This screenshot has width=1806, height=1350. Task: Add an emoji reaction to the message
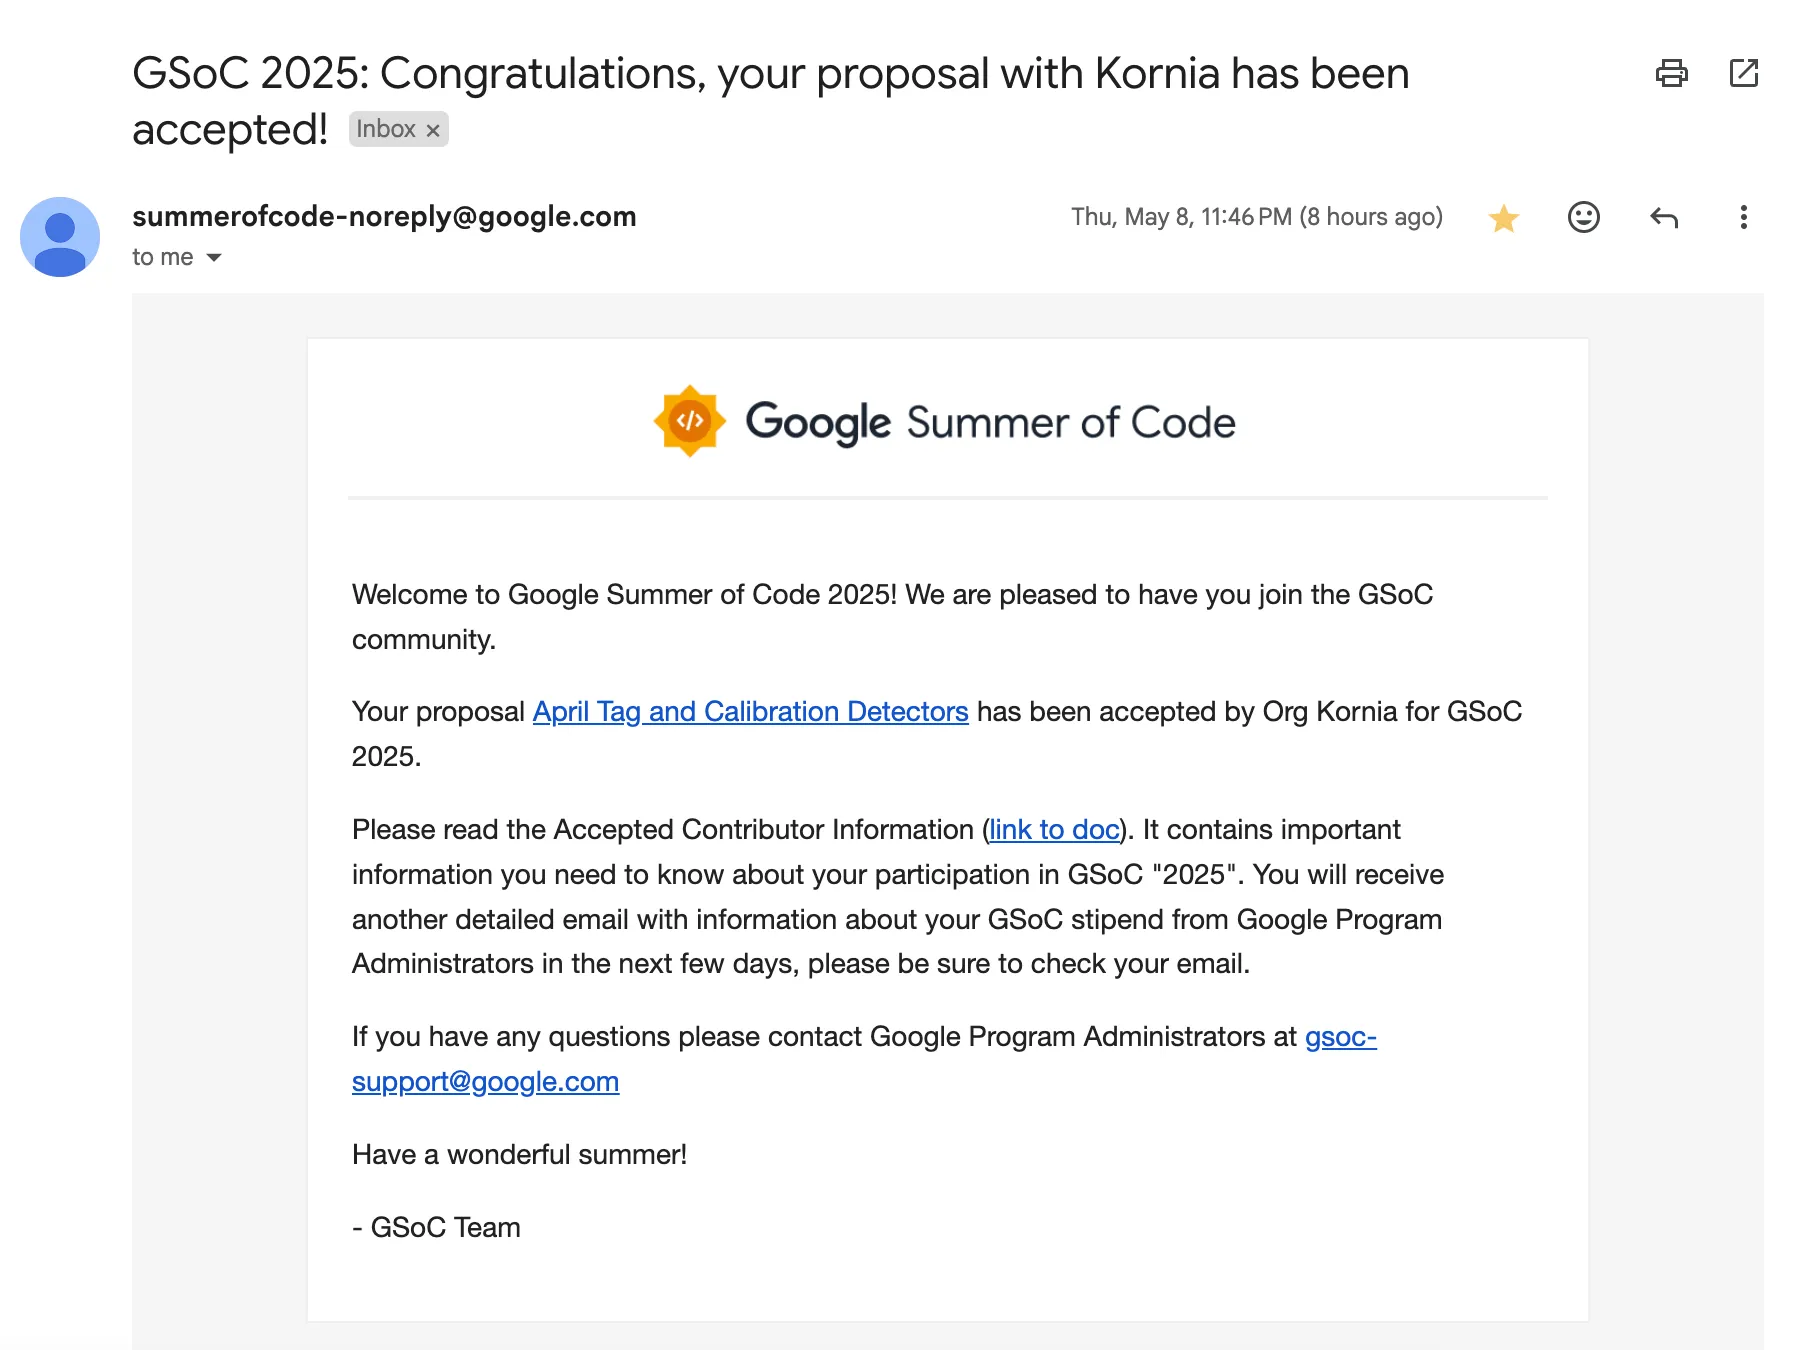tap(1583, 217)
